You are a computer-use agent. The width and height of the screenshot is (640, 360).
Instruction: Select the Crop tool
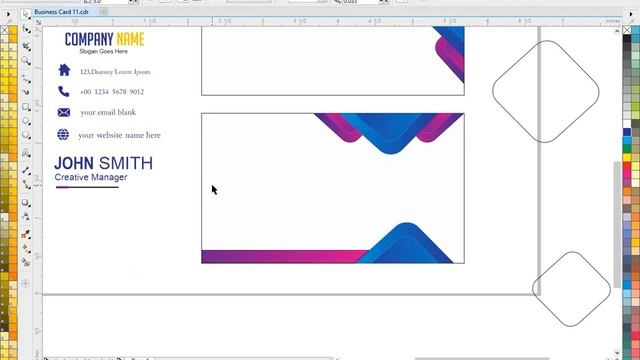point(26,46)
